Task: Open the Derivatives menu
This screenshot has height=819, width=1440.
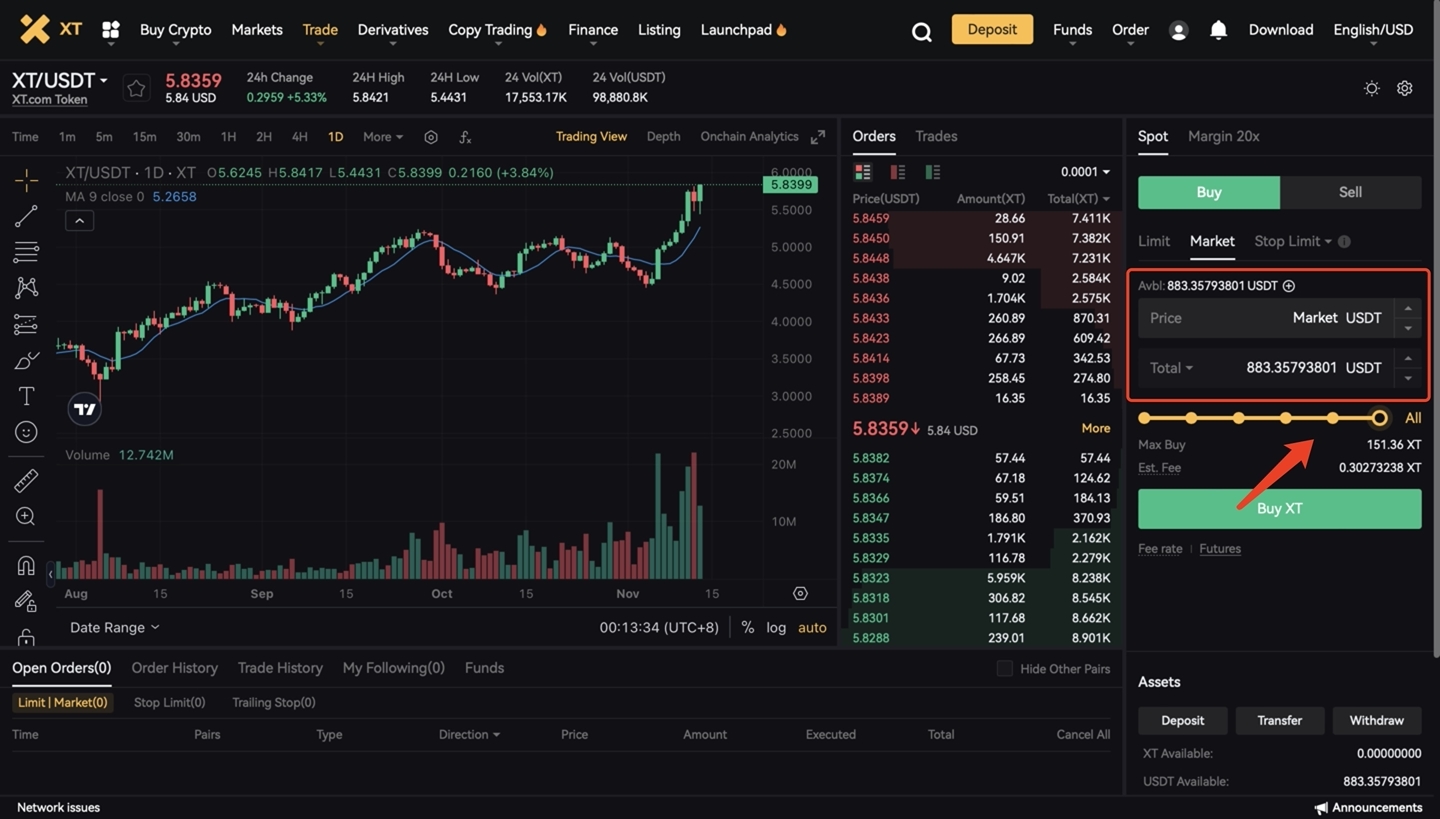Action: [393, 30]
